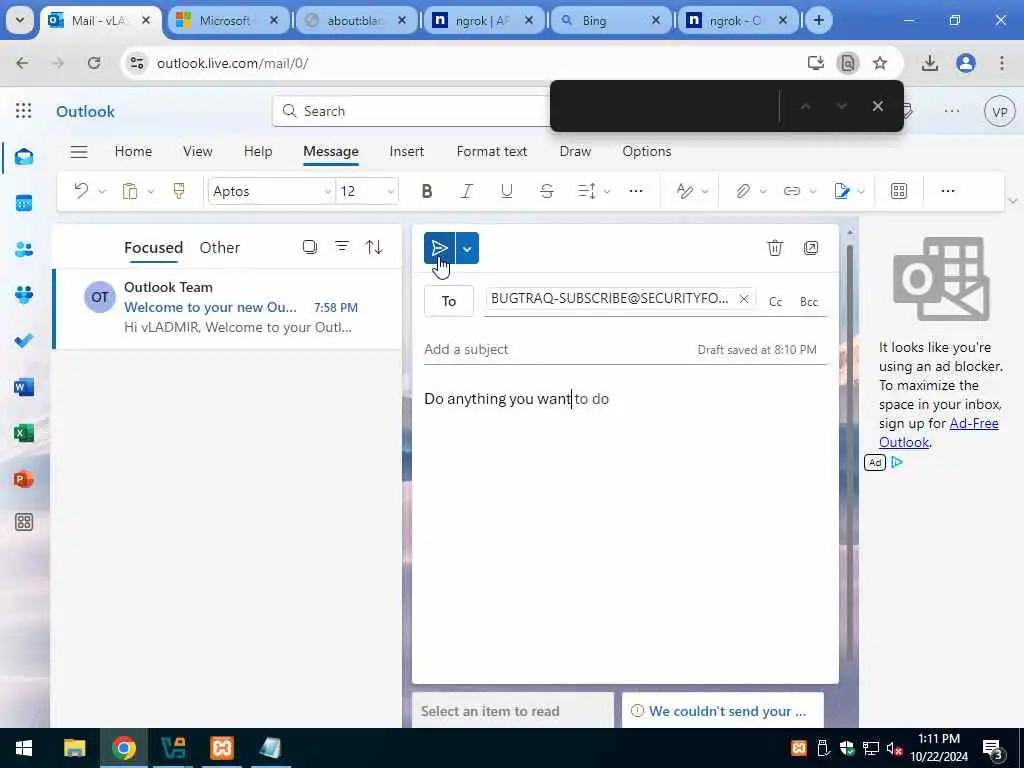Viewport: 1024px width, 768px height.
Task: Open the message list sort arrows
Action: coord(374,247)
